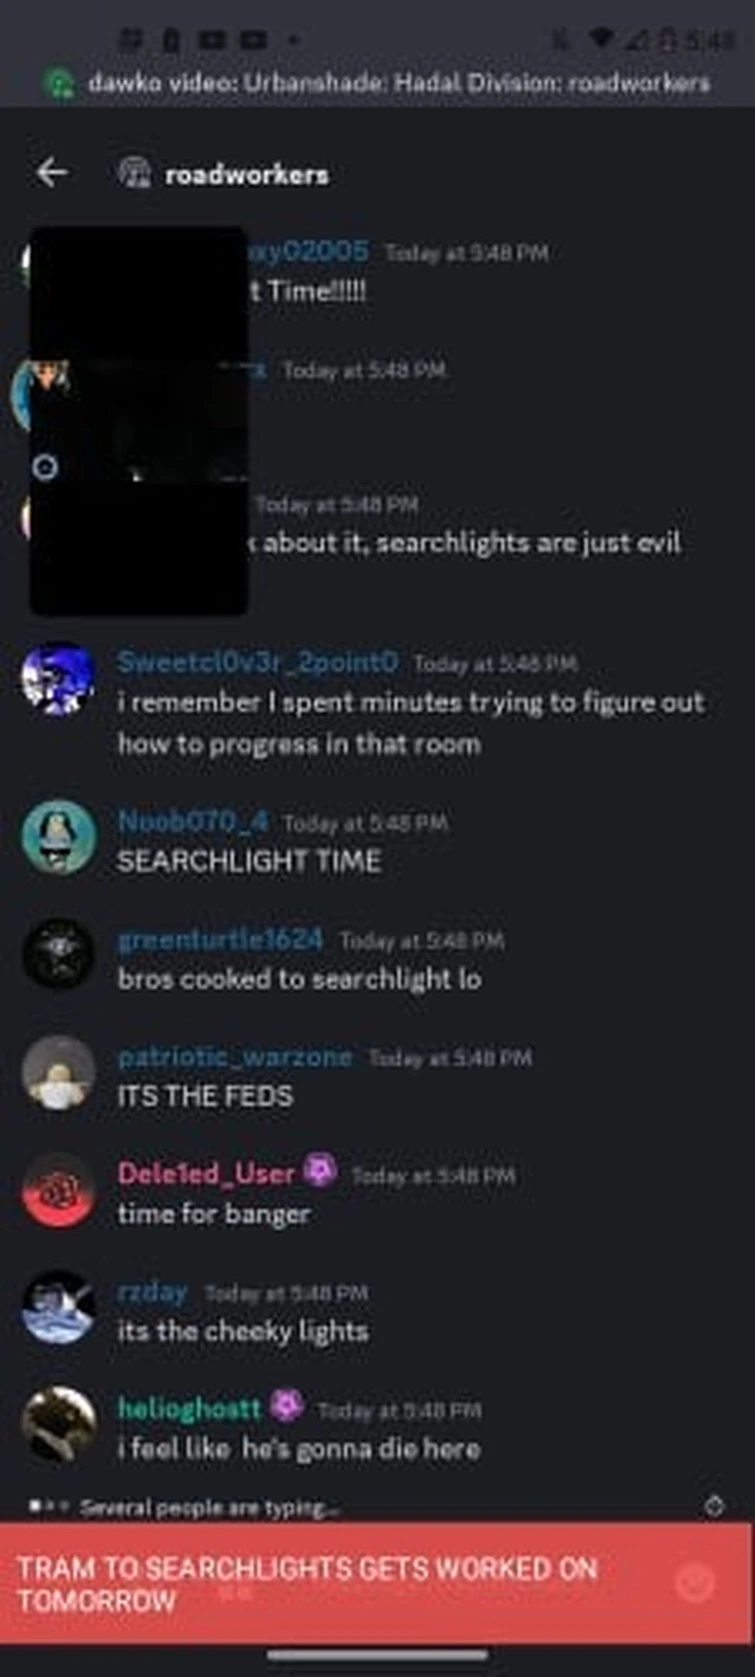Open the roadworkers thread title
This screenshot has height=1677, width=755.
point(246,174)
